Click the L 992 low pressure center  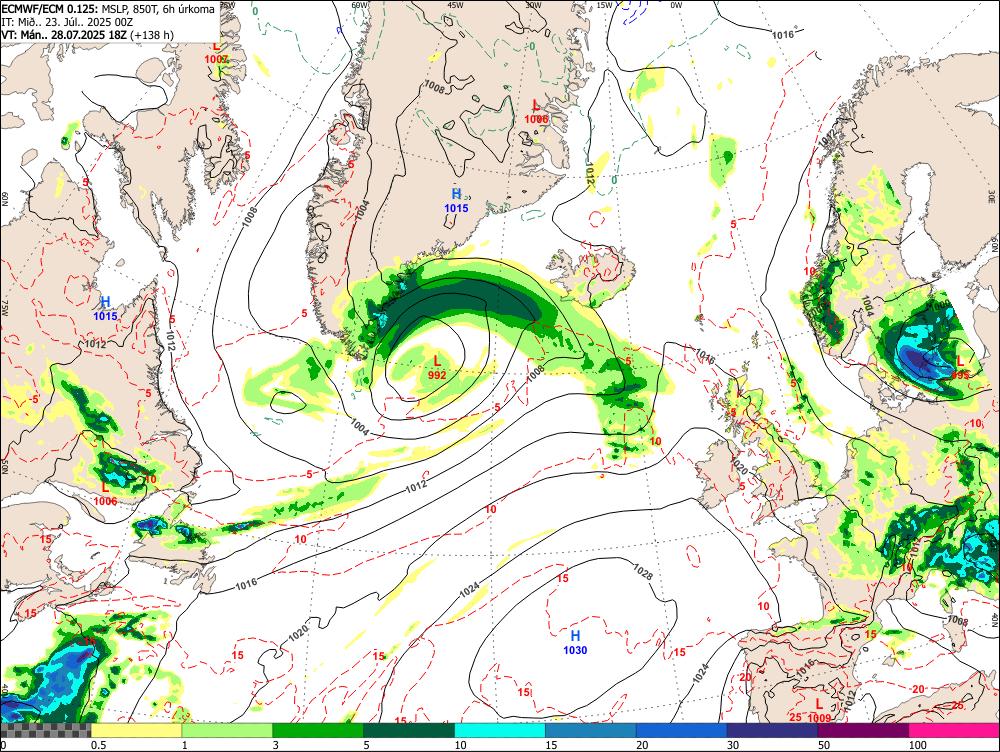(437, 369)
